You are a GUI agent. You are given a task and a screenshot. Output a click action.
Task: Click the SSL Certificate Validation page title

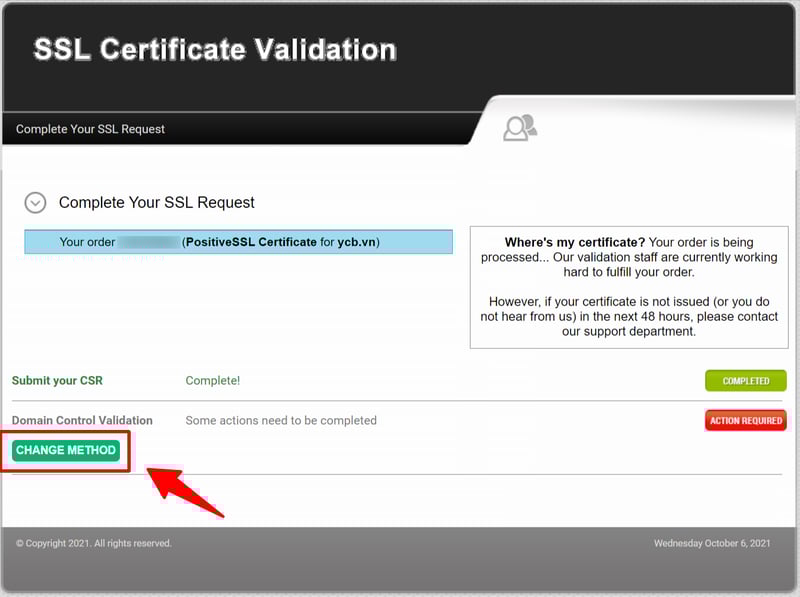pos(215,50)
